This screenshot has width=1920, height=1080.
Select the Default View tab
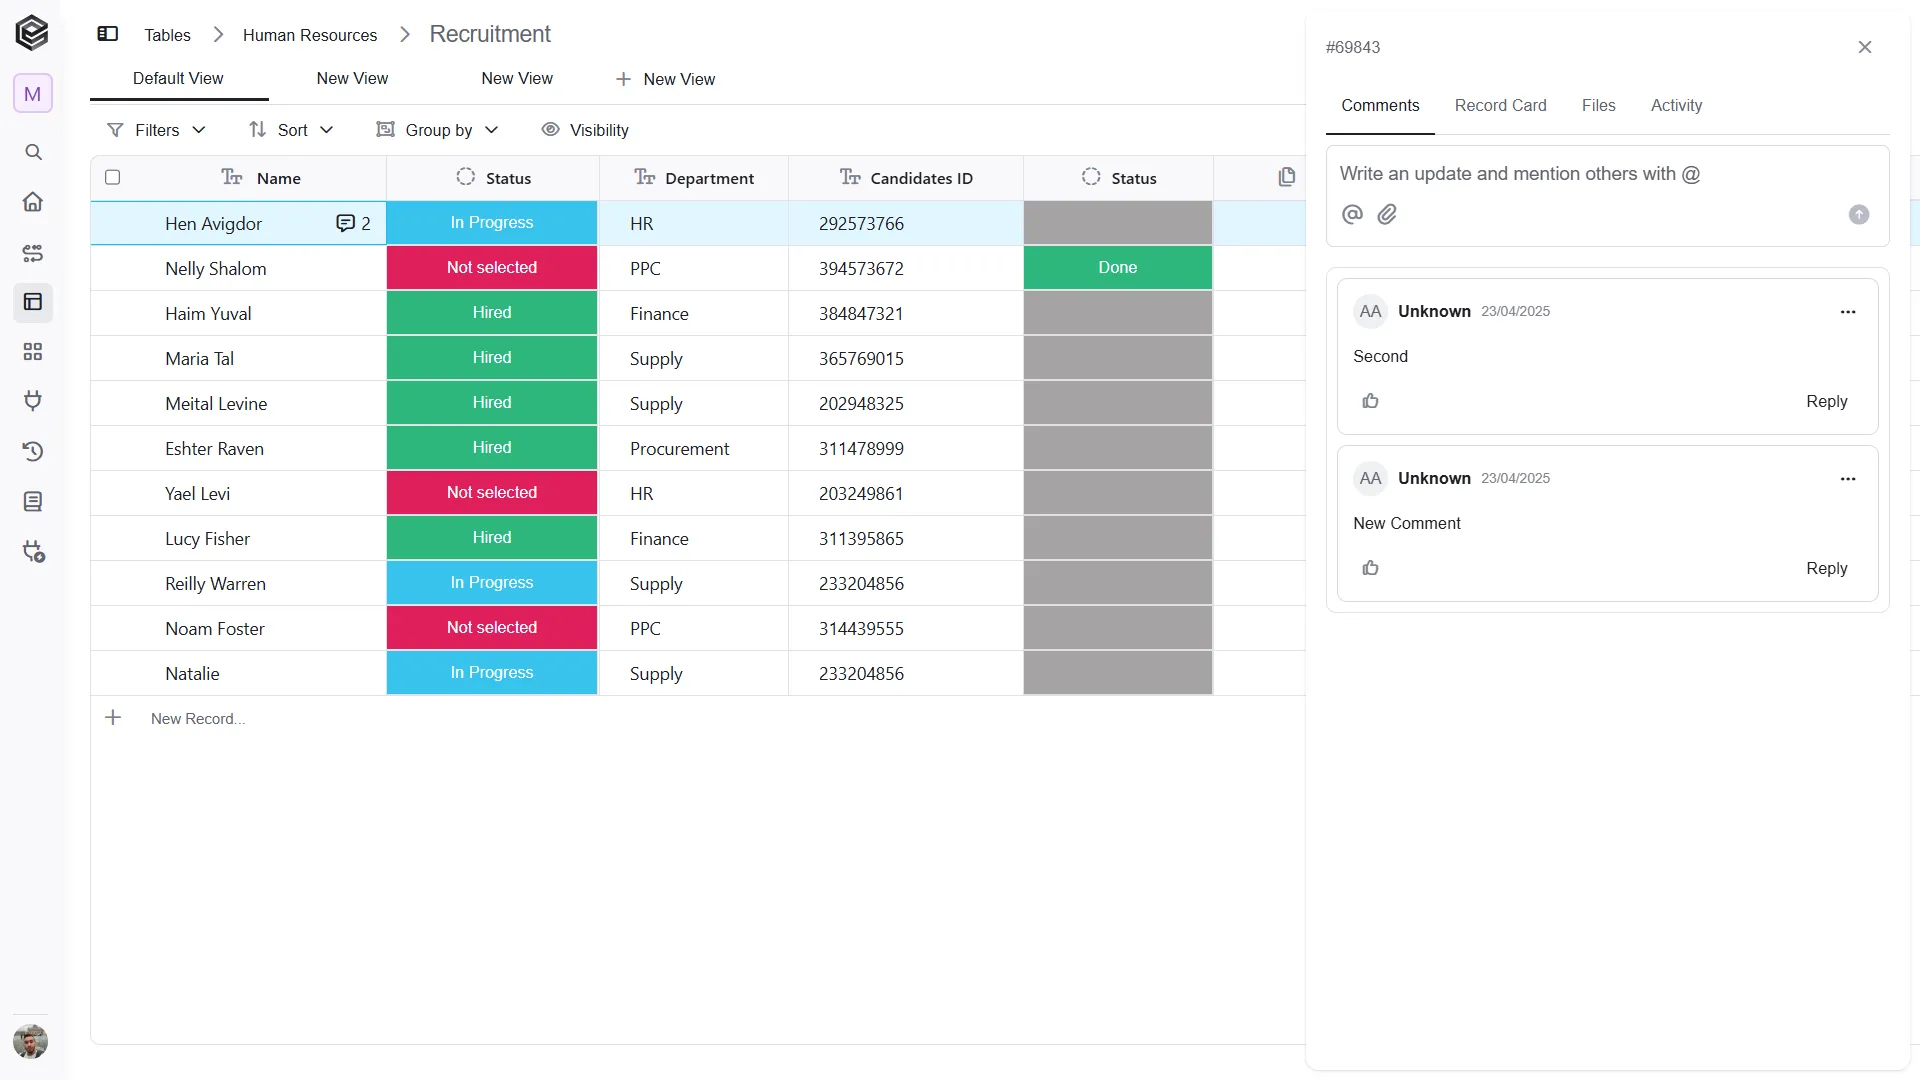pos(178,79)
